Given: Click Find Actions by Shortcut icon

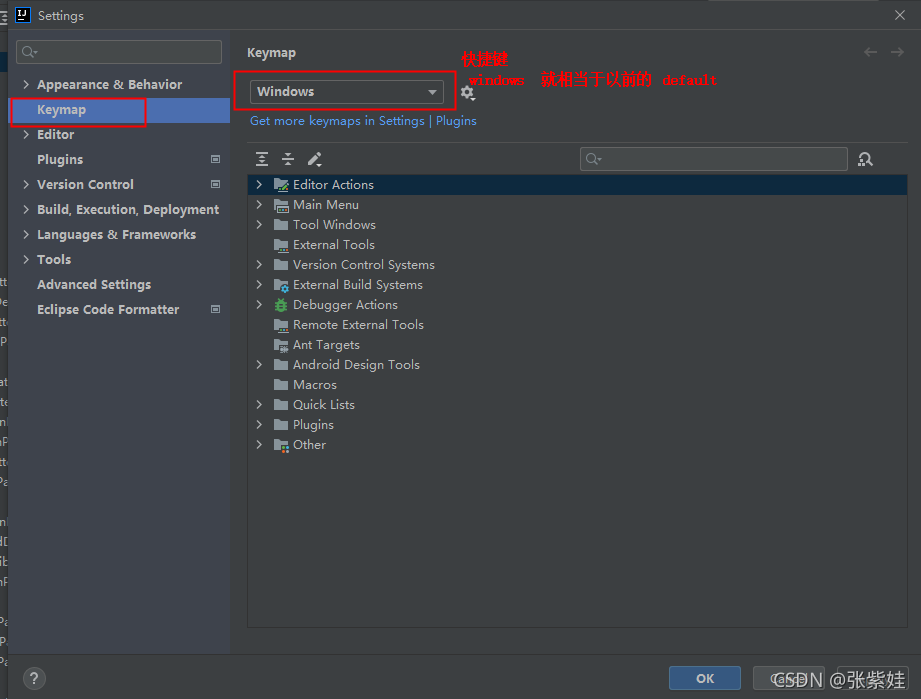Looking at the screenshot, I should 865,159.
